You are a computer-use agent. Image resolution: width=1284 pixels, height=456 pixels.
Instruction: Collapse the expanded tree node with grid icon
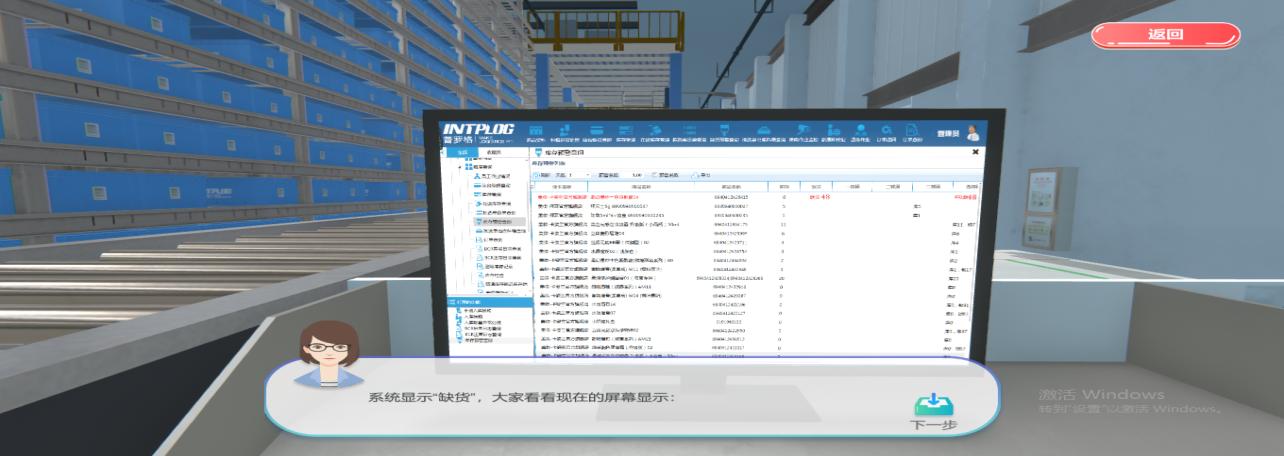[460, 167]
